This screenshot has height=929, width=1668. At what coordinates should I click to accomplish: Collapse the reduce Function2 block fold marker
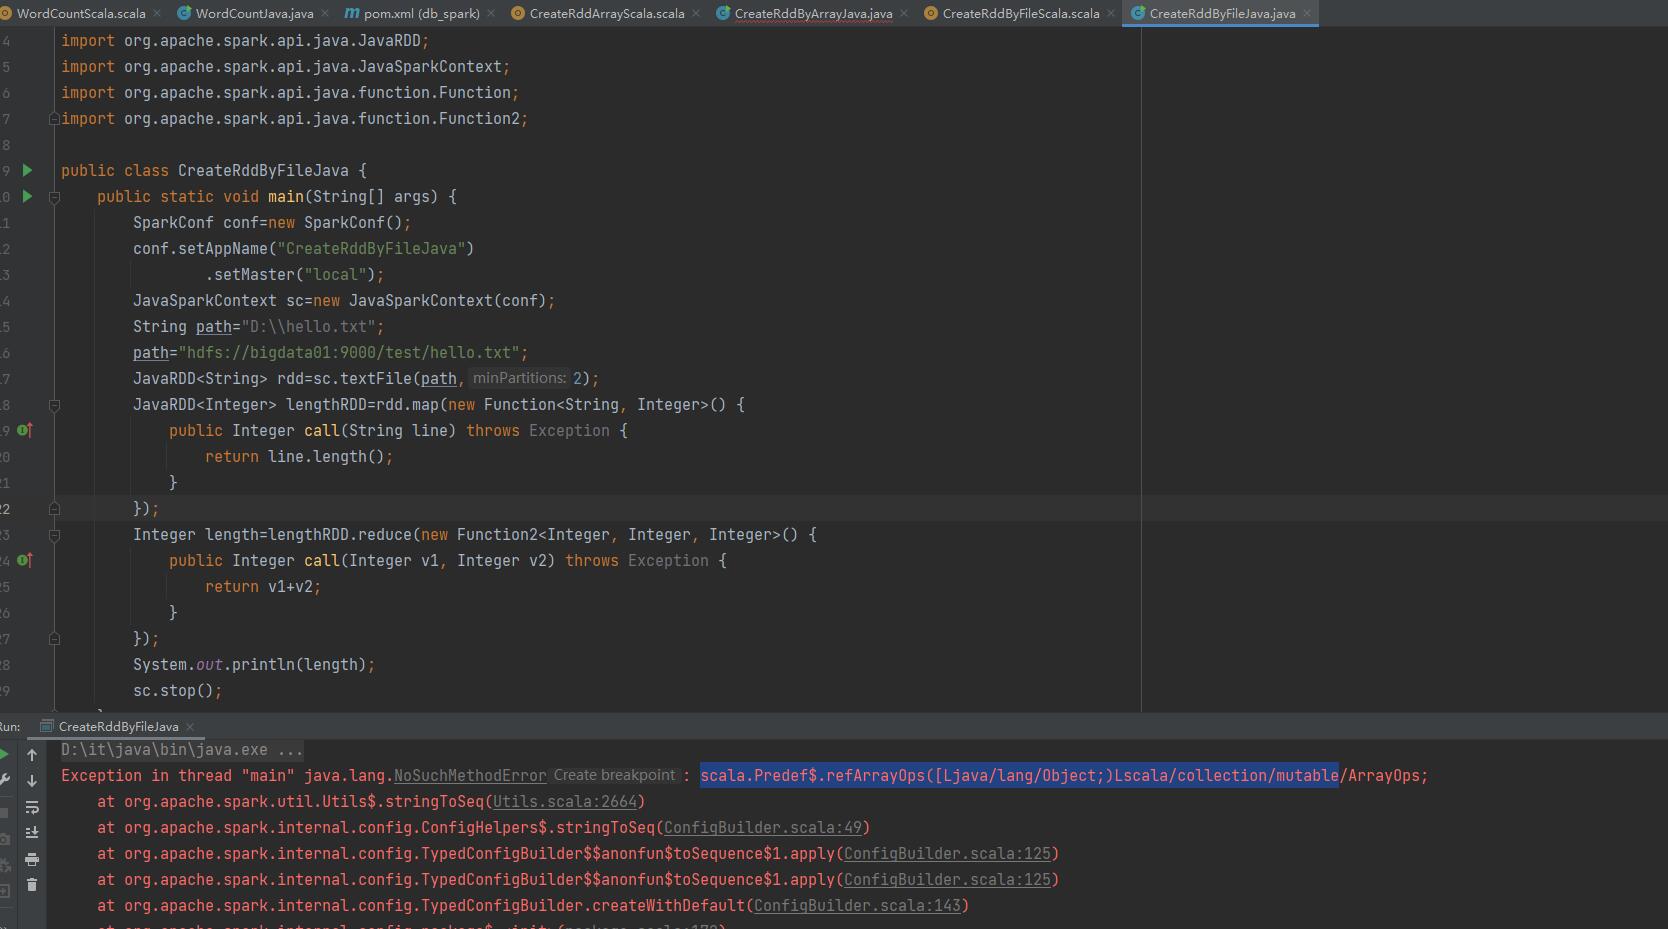click(54, 535)
